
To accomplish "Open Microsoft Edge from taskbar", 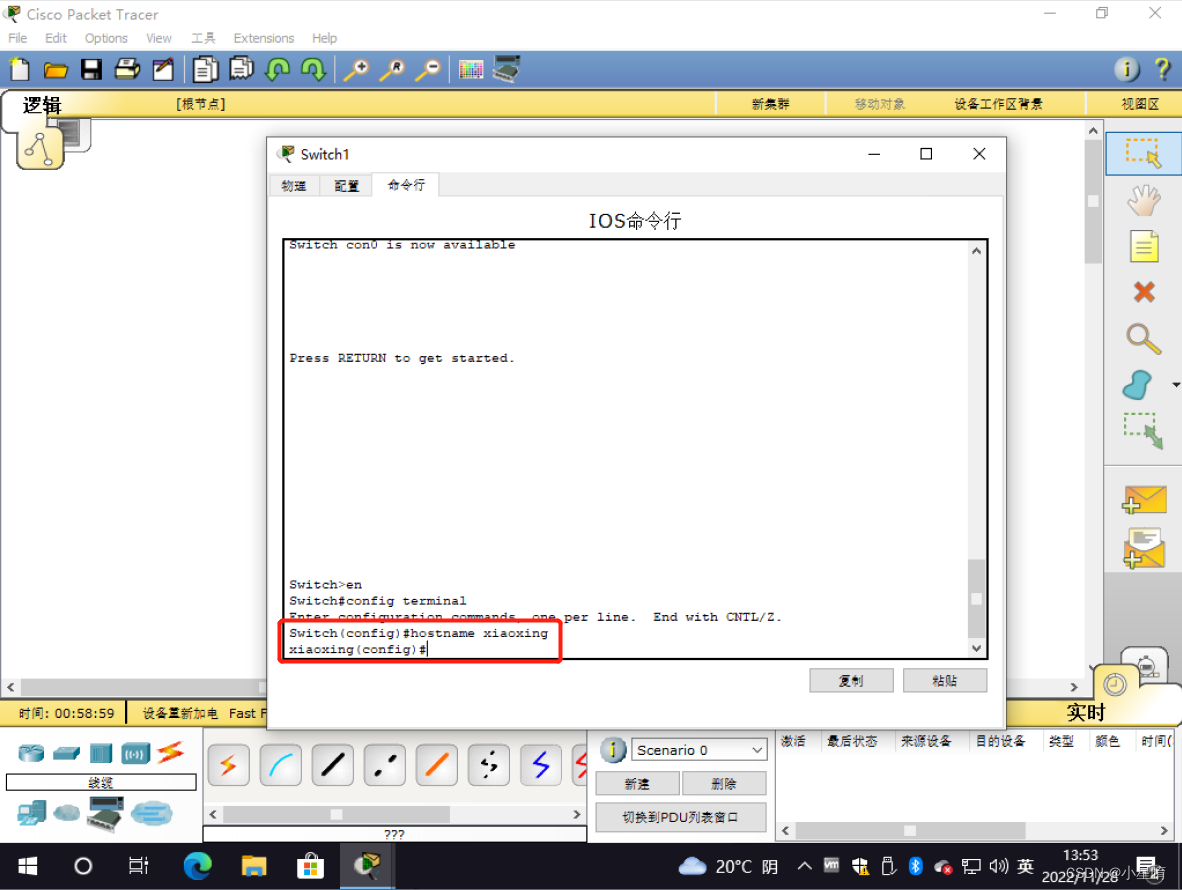I will pyautogui.click(x=198, y=867).
